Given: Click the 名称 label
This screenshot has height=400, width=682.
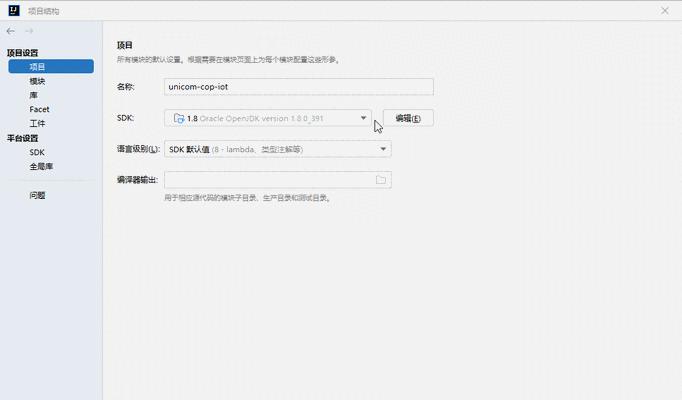Looking at the screenshot, I should 126,87.
